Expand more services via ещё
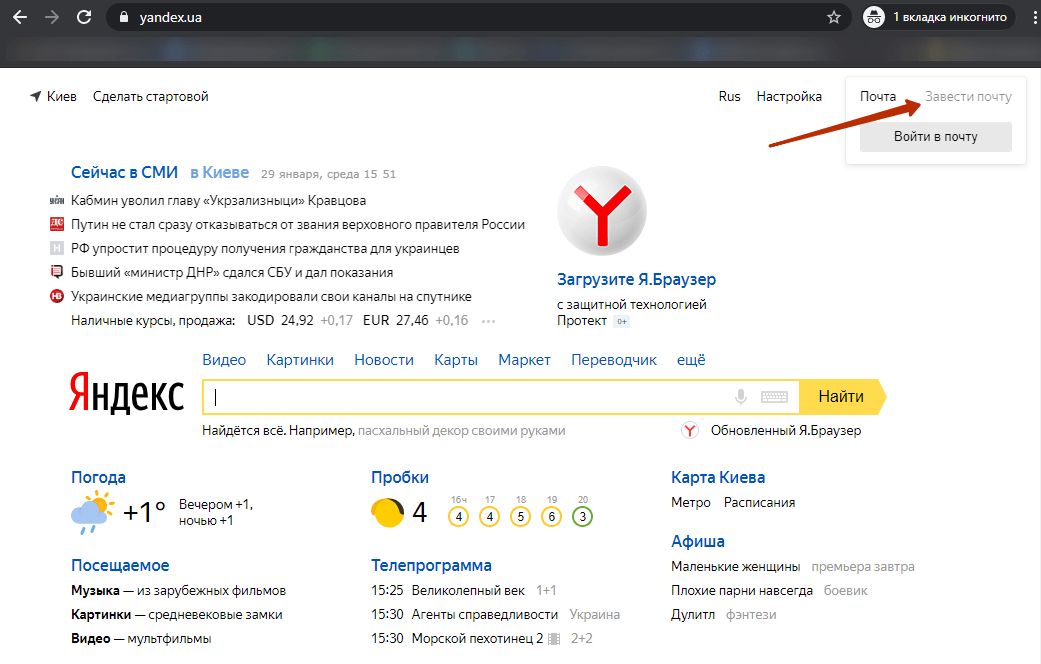This screenshot has height=664, width=1041. coord(691,360)
